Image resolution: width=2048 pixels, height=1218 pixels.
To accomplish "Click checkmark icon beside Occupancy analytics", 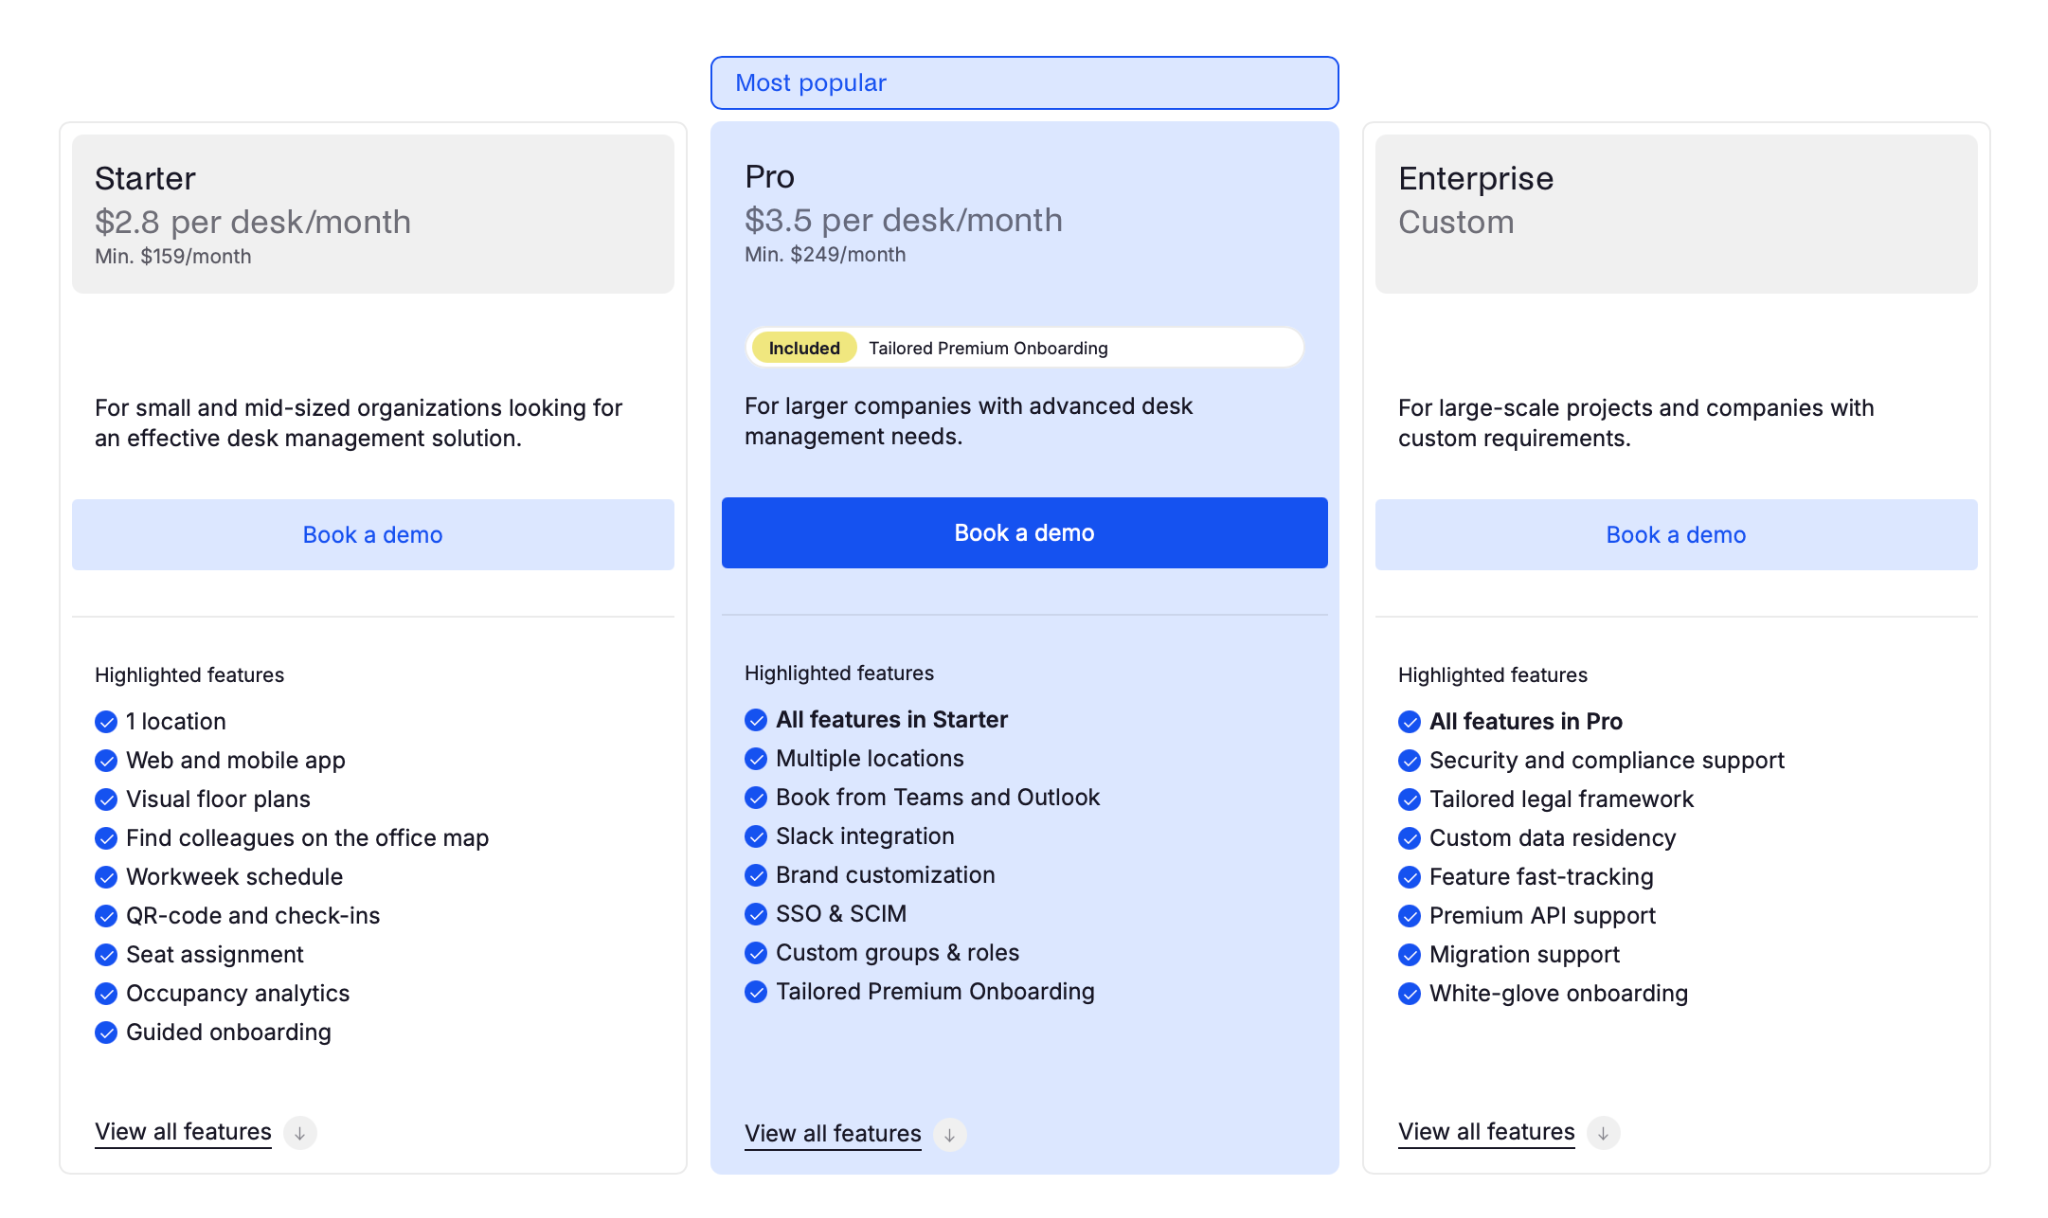I will 106,995.
